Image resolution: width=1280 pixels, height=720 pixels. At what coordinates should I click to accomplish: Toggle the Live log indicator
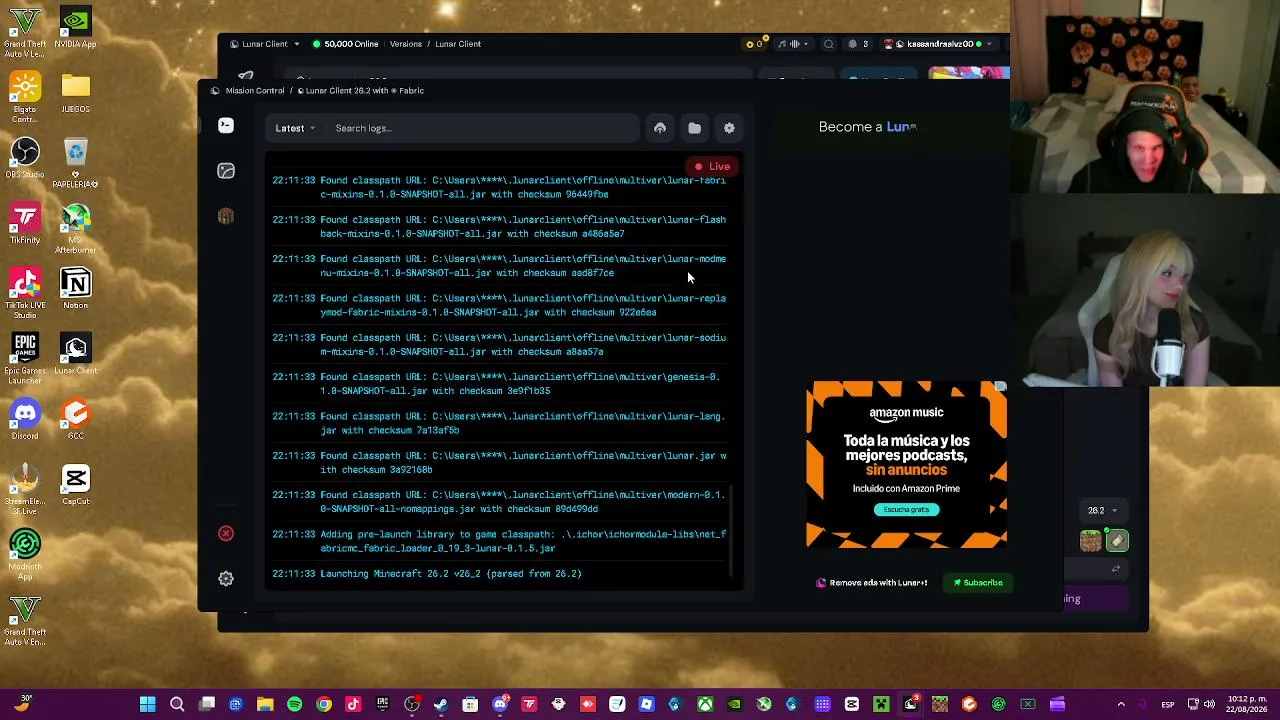pyautogui.click(x=713, y=166)
